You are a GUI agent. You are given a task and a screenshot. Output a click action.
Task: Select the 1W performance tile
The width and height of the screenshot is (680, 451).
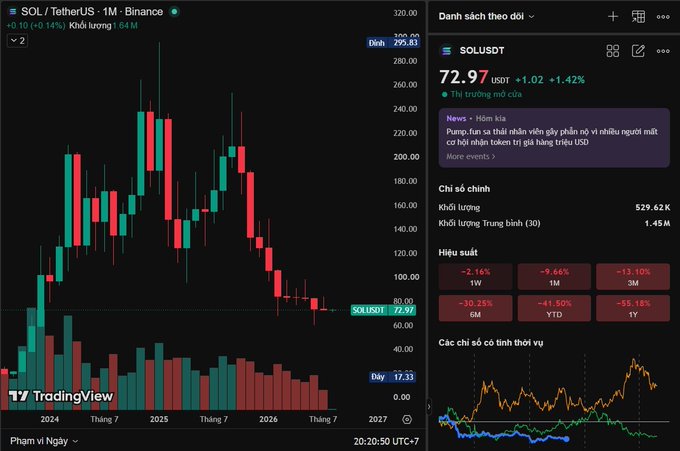coord(475,277)
